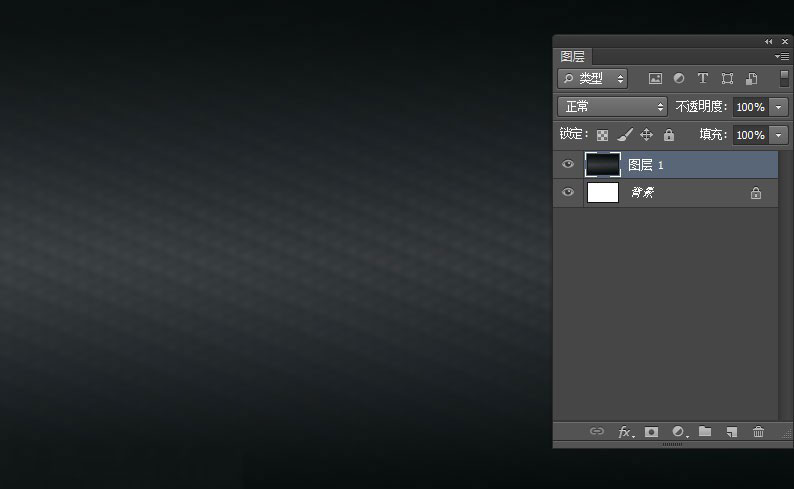Image resolution: width=794 pixels, height=489 pixels.
Task: Open the 正常 blend mode dropdown
Action: pos(612,107)
